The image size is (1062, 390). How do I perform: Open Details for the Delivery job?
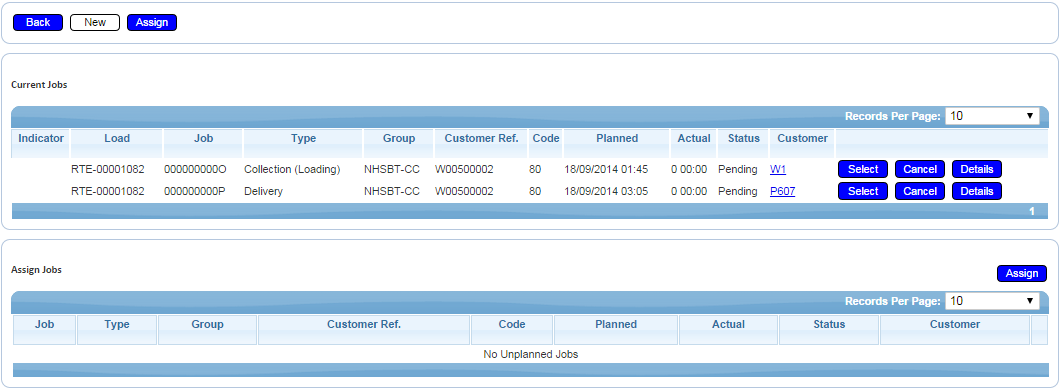point(977,191)
